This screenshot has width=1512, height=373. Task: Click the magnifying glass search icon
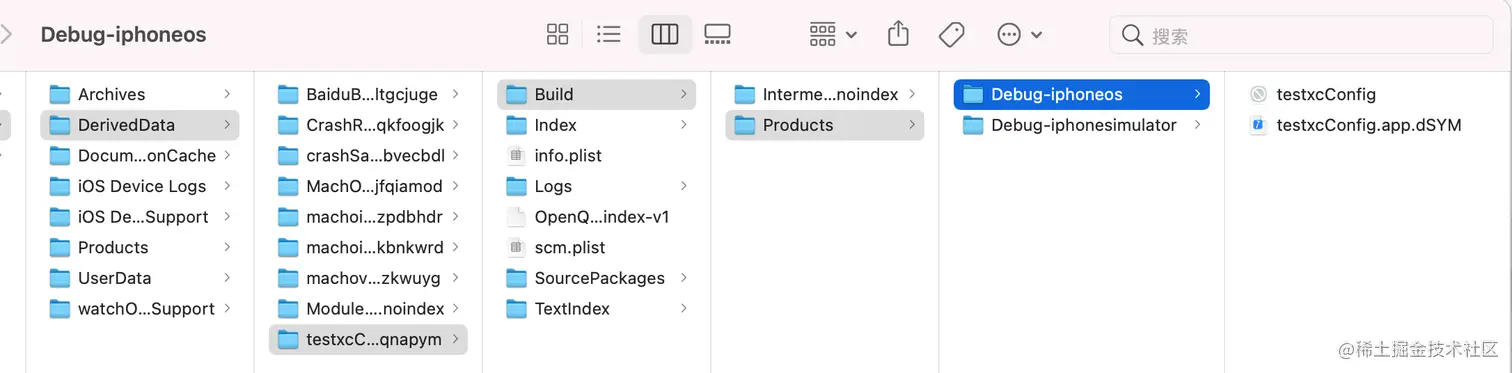(x=1132, y=36)
